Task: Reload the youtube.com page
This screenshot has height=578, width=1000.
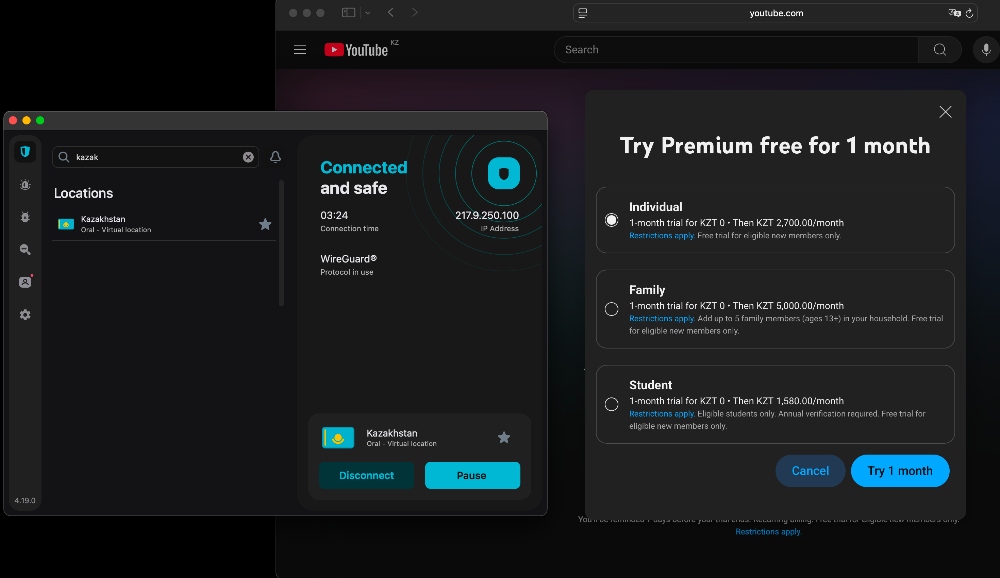Action: (969, 13)
